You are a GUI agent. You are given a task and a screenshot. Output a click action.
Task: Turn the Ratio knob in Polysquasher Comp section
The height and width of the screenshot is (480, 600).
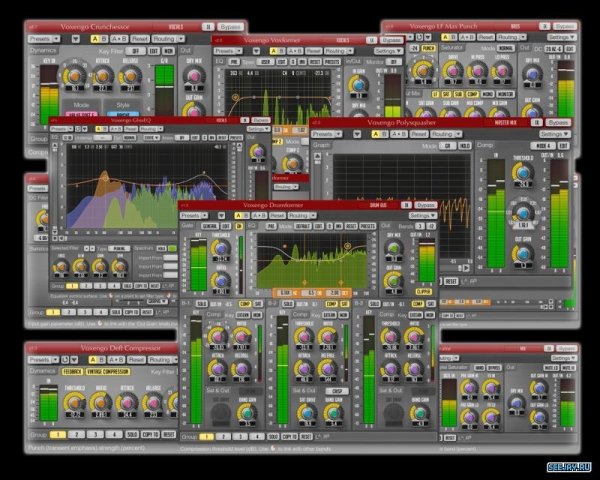[x=523, y=212]
